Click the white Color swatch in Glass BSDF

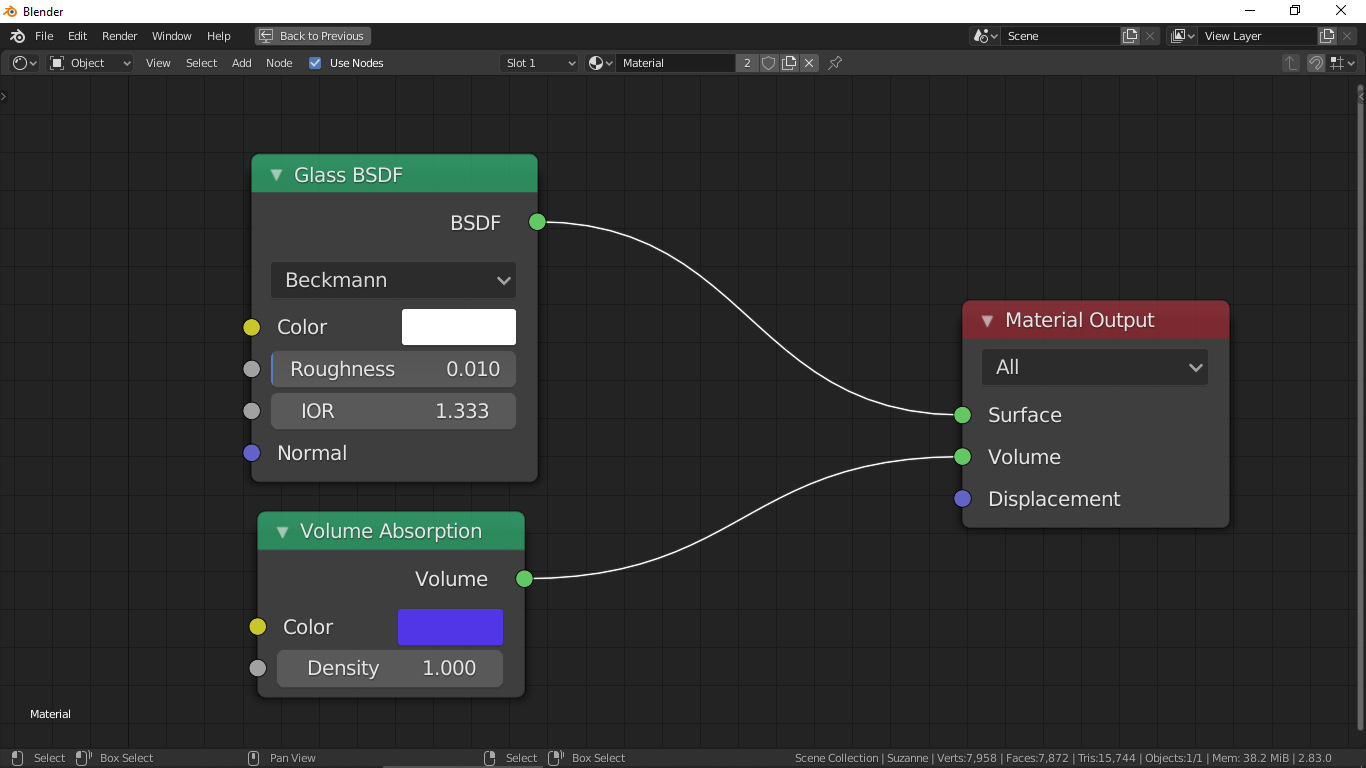(459, 327)
